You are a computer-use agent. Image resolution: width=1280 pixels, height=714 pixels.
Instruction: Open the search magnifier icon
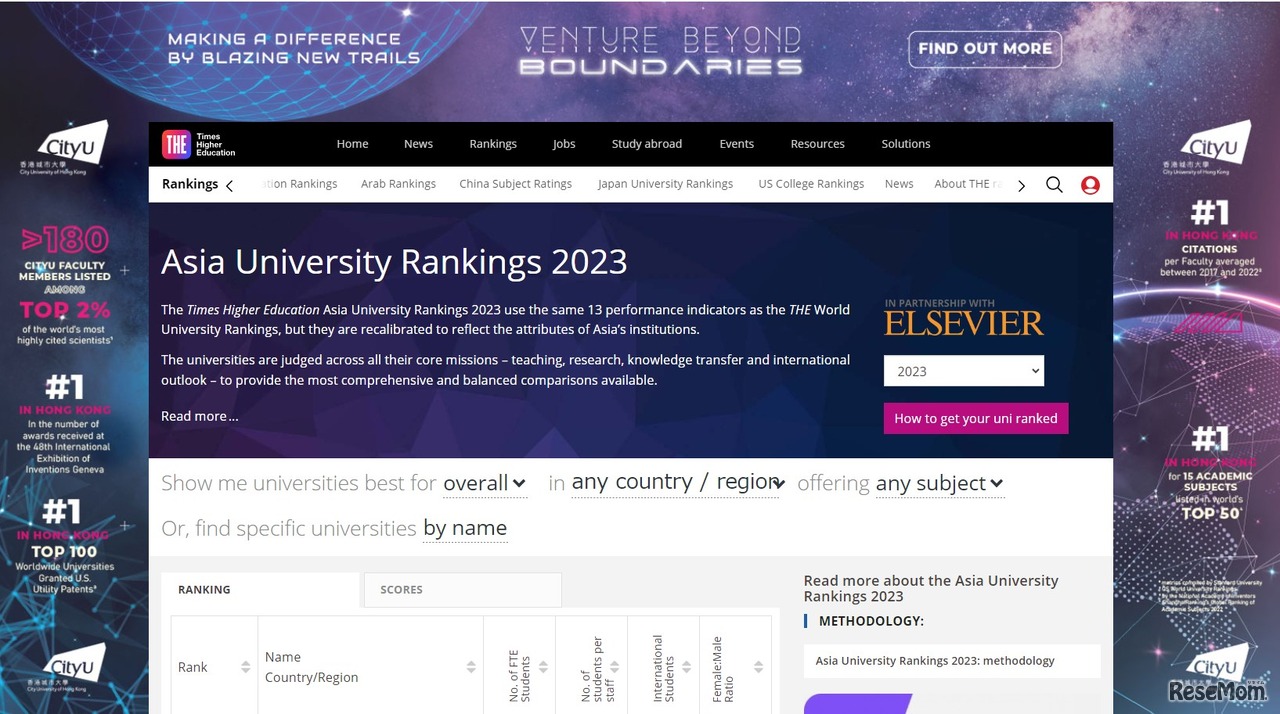(1054, 185)
